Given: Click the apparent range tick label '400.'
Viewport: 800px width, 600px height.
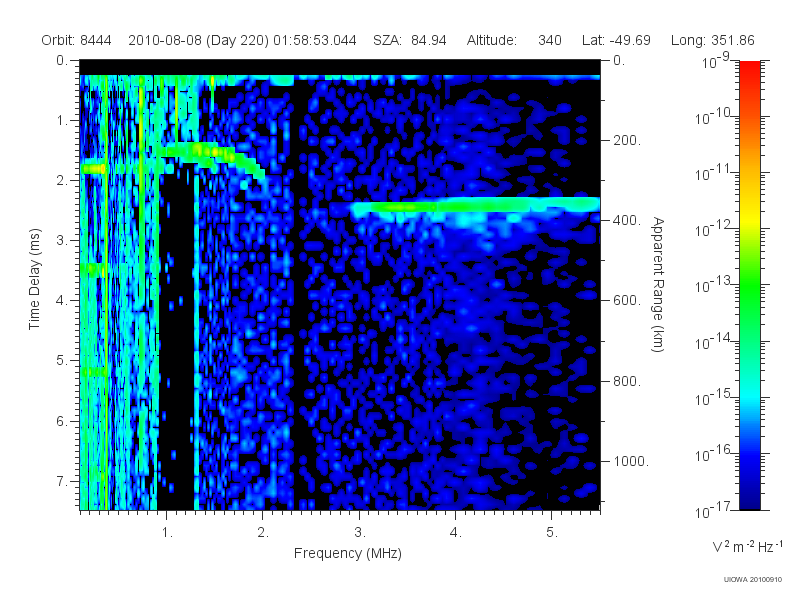Looking at the screenshot, I should click(627, 220).
